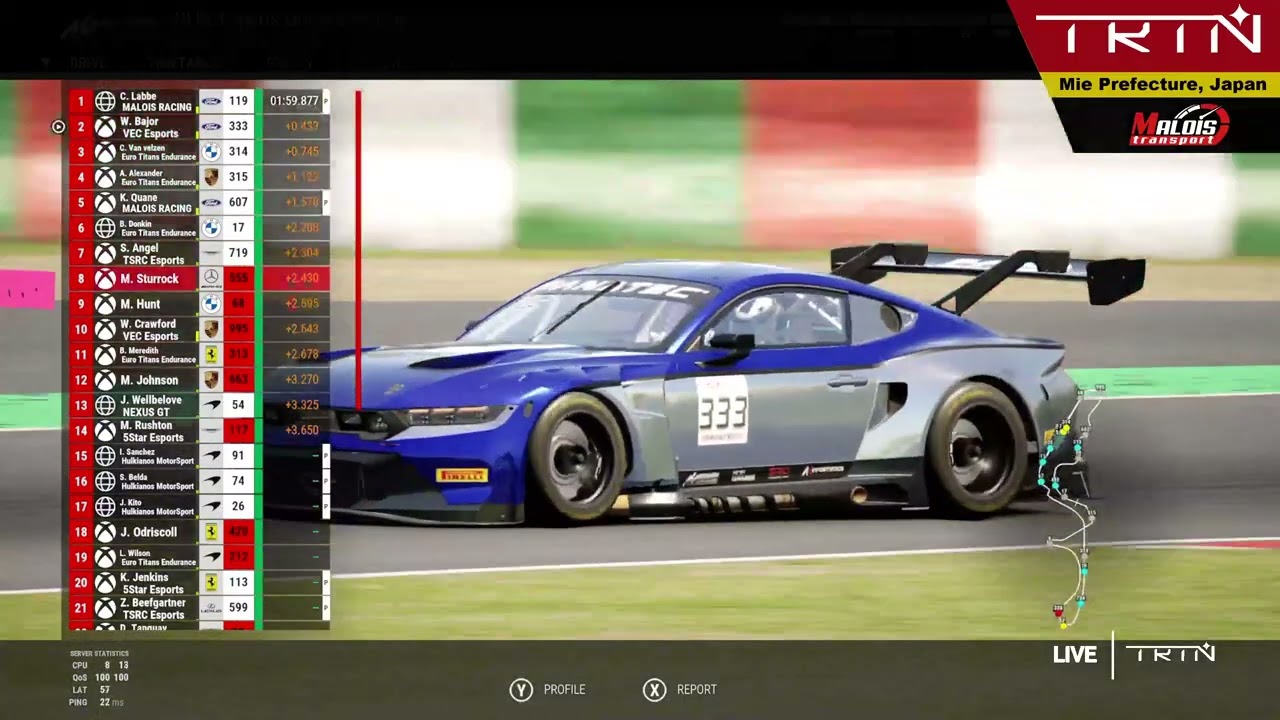Open the Report option with the X button

pos(680,689)
